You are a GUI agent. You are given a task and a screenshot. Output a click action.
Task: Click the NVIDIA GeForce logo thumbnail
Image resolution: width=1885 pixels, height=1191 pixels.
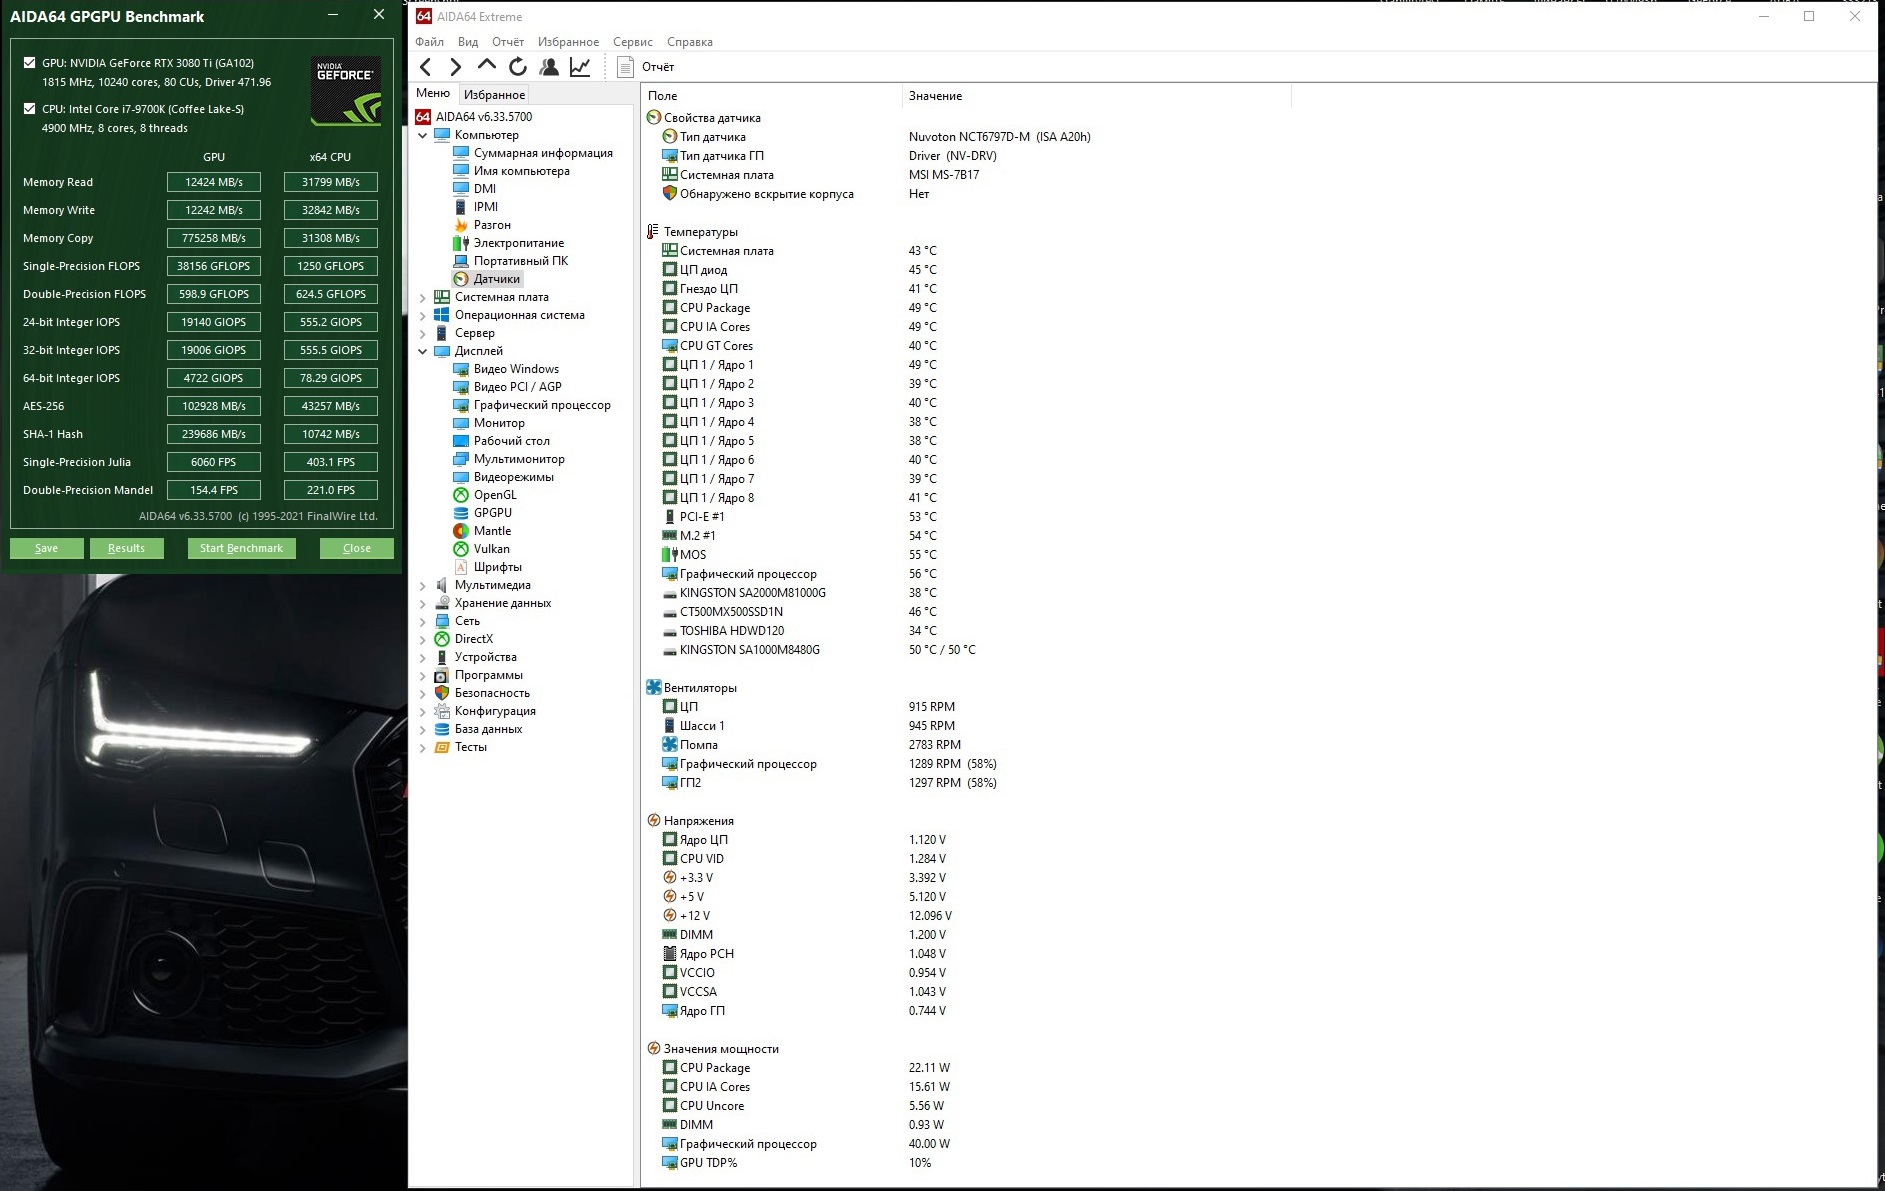(346, 91)
